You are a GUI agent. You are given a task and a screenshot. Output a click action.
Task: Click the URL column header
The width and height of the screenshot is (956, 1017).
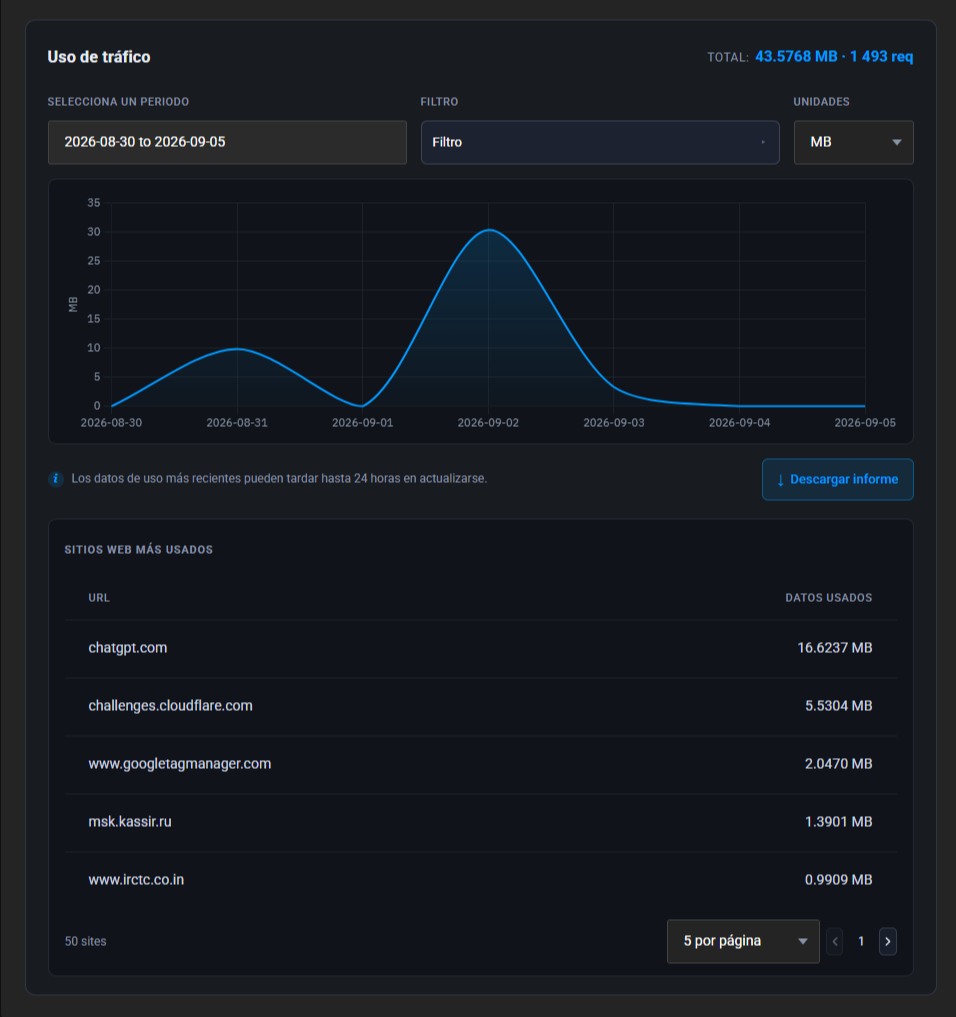[99, 597]
